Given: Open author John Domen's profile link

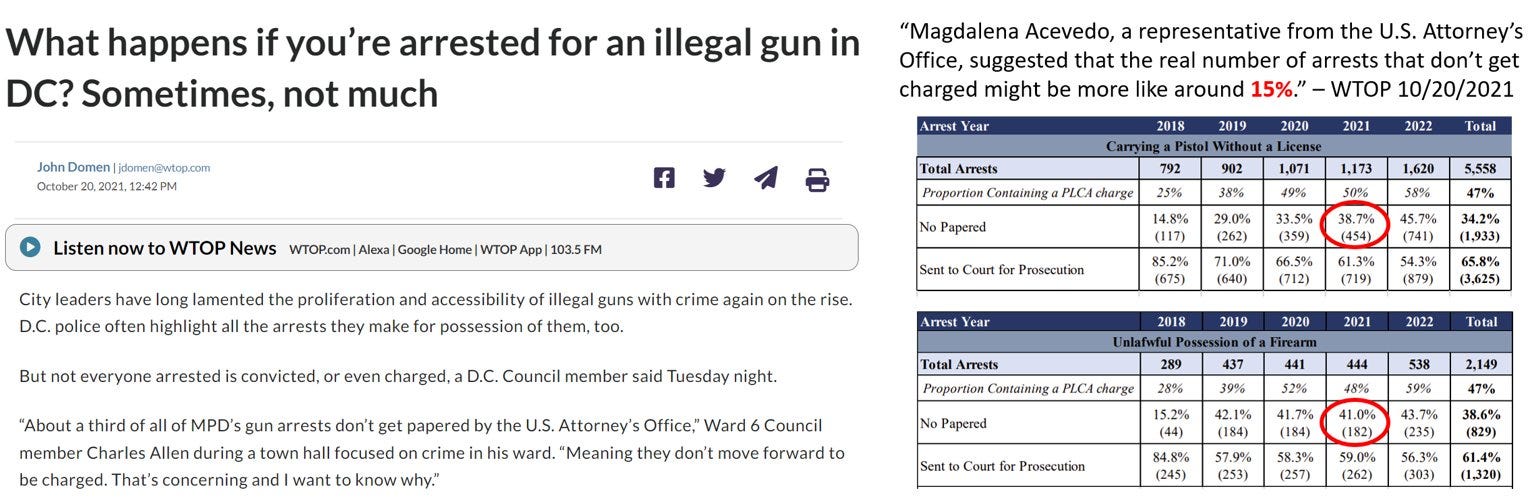Looking at the screenshot, I should click(73, 167).
